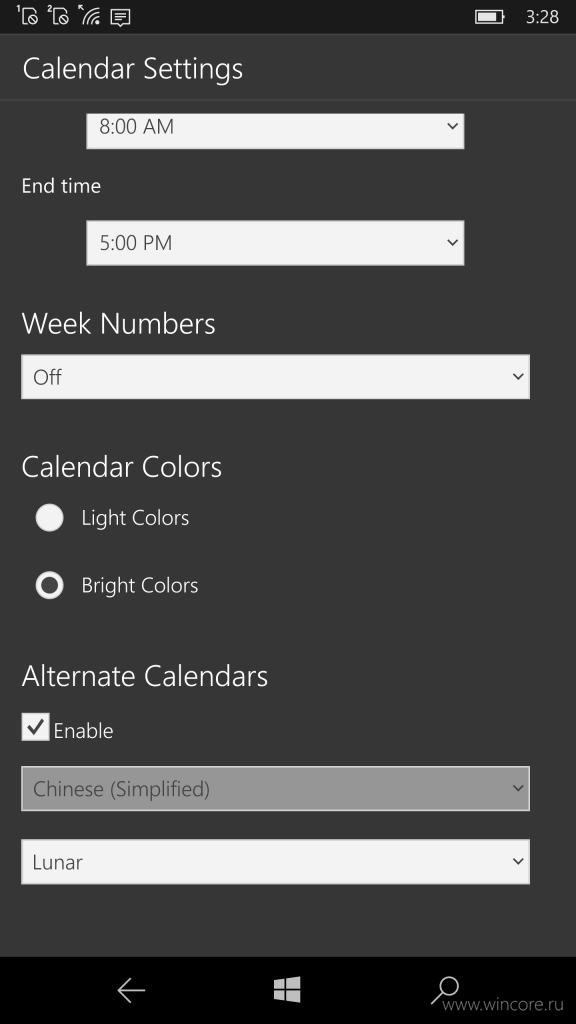Viewport: 576px width, 1024px height.
Task: Select the Light Colors radio button
Action: point(49,518)
